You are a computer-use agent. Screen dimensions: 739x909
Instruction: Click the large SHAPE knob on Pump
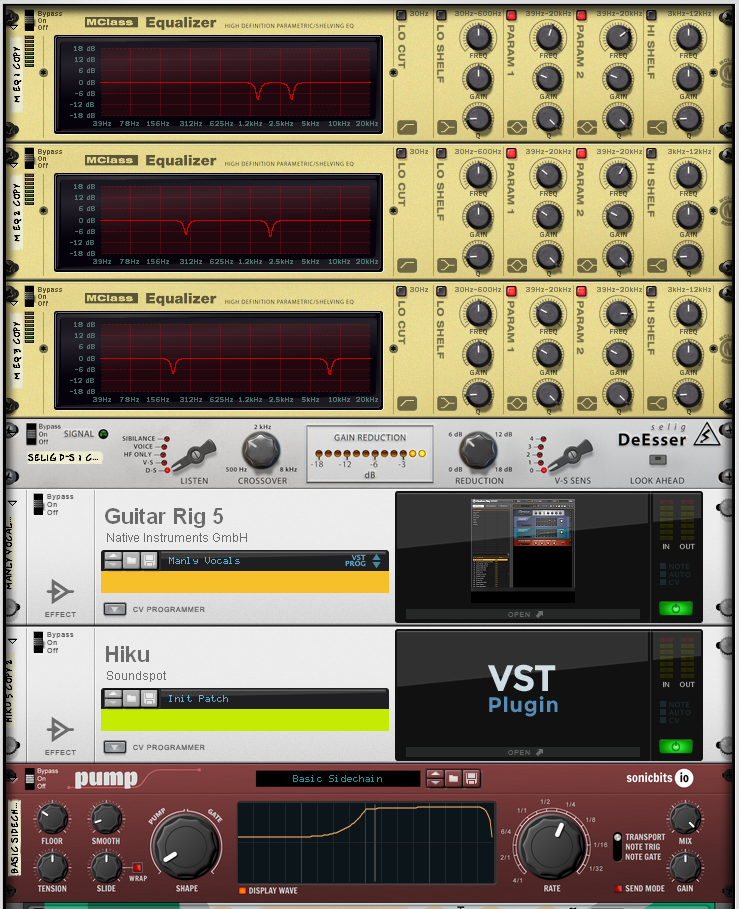(186, 846)
